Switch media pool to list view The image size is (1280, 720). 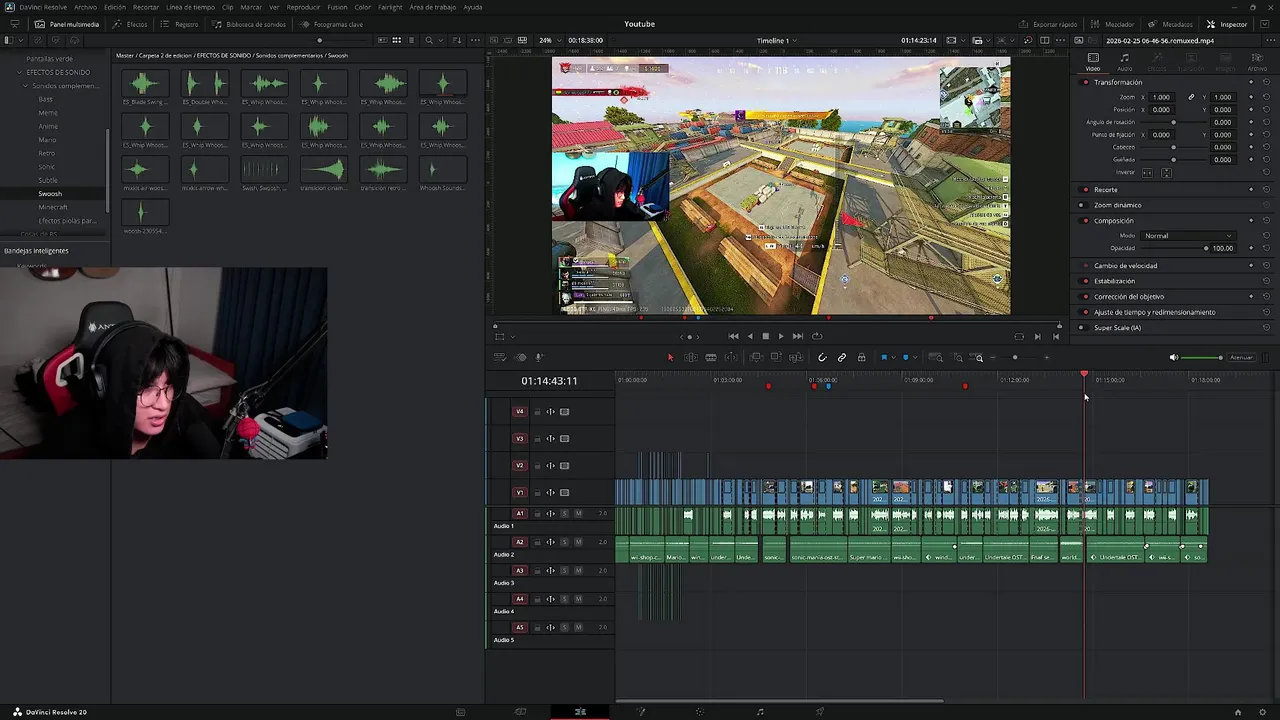click(411, 40)
